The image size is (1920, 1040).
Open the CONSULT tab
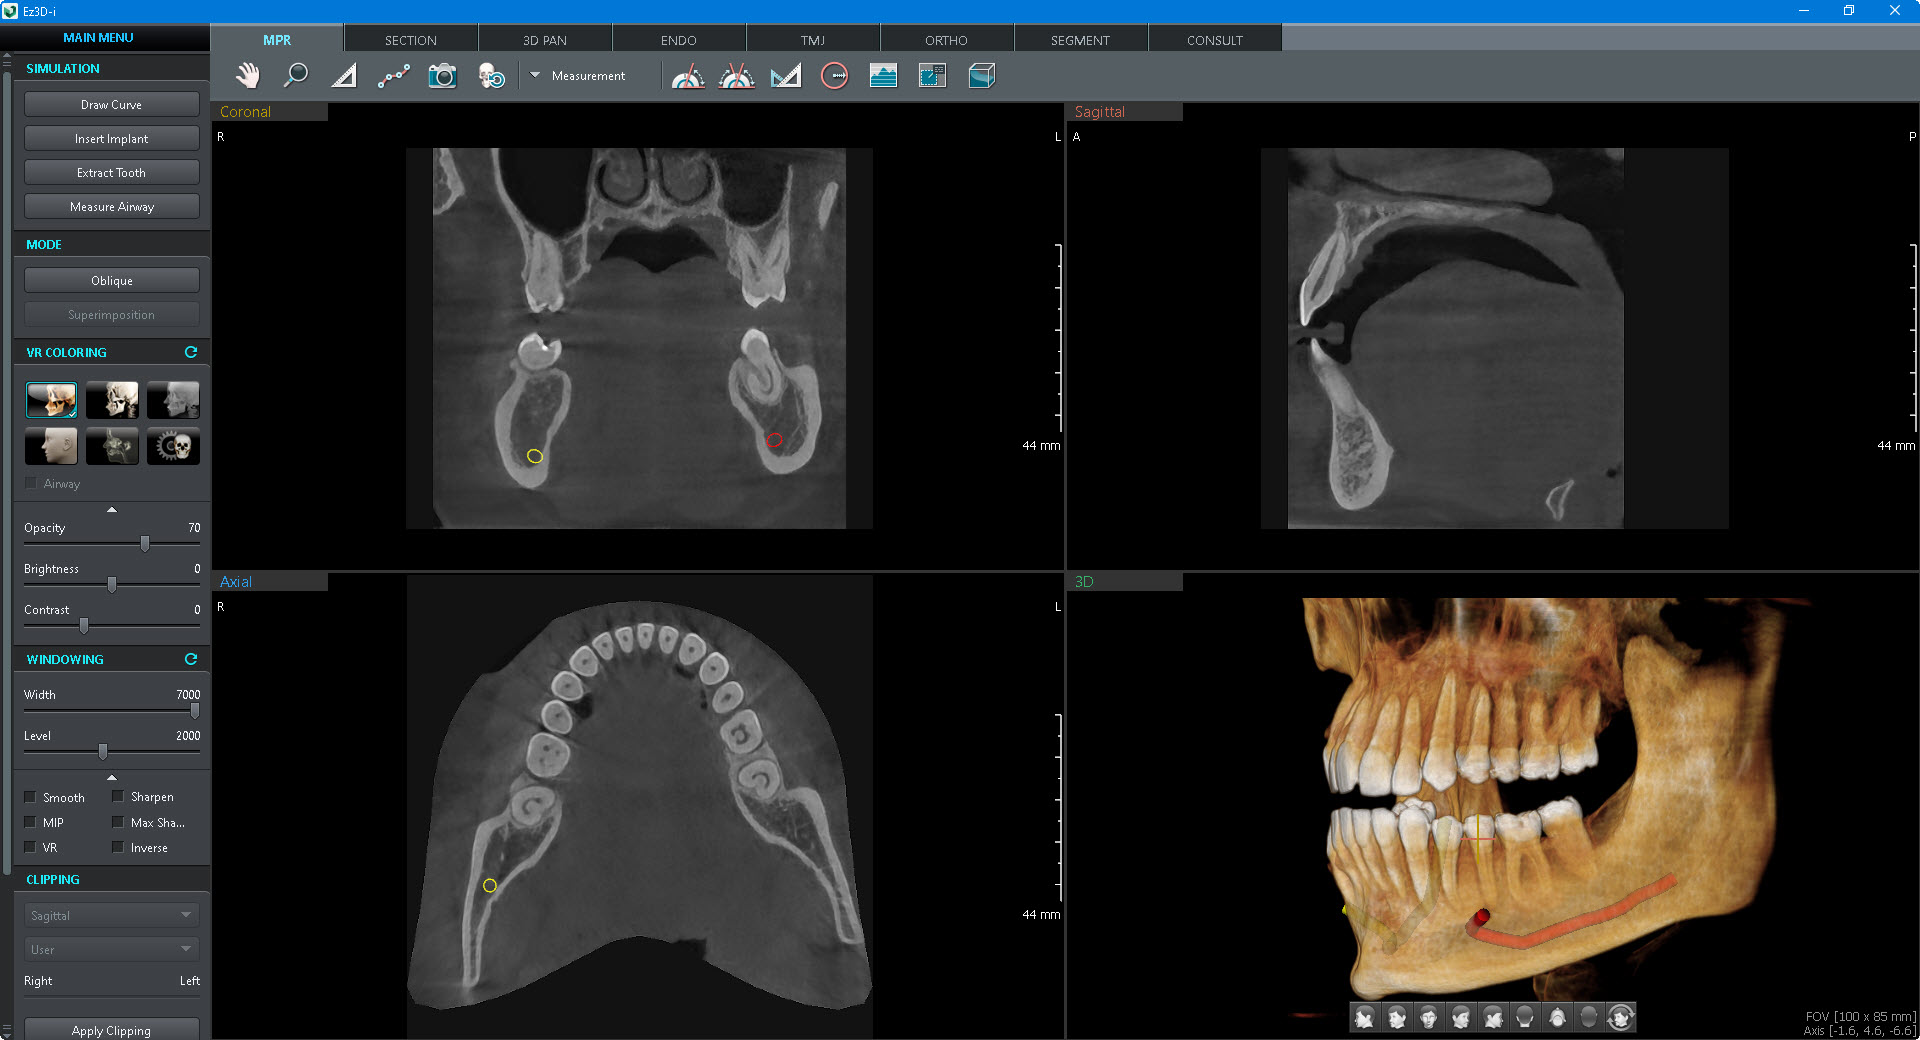1215,40
